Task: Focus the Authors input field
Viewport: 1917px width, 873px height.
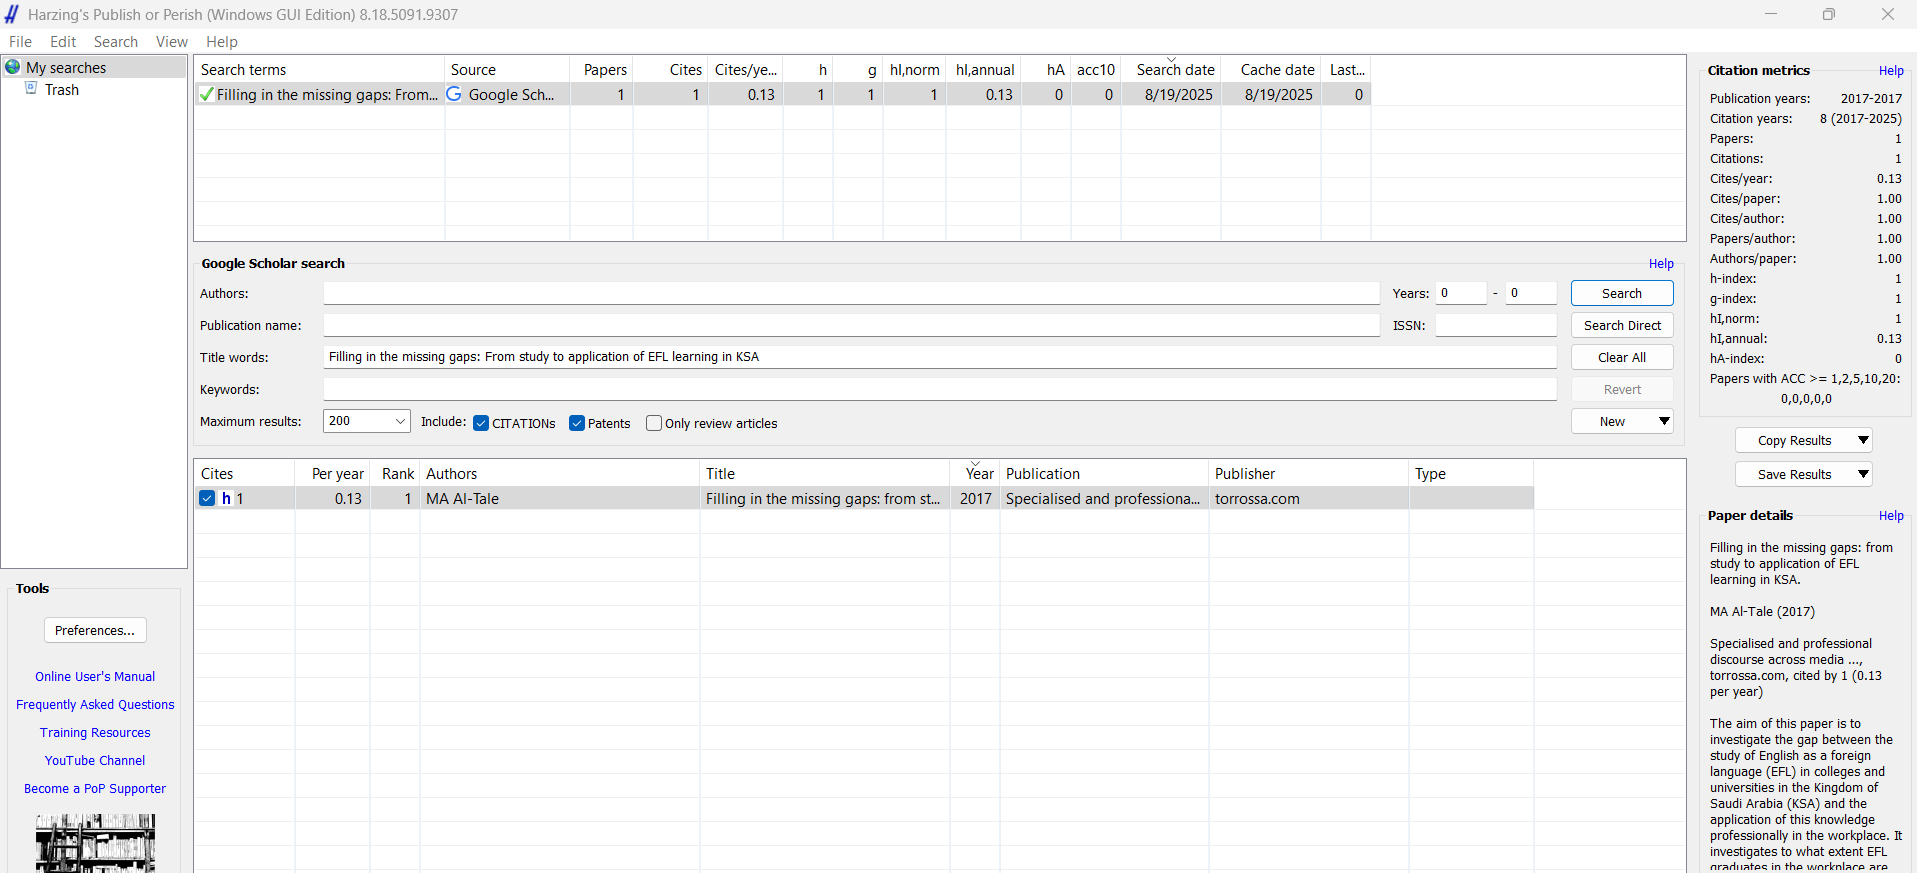Action: coord(851,293)
